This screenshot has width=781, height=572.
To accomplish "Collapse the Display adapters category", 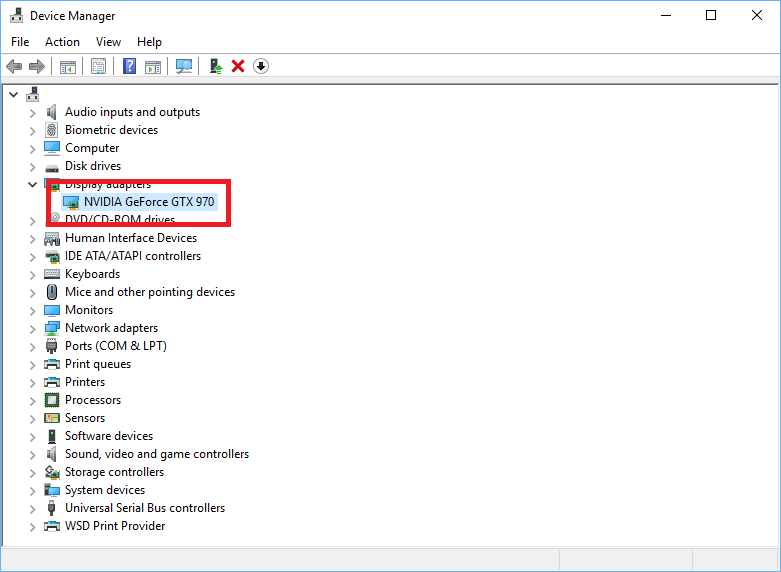I will 33,184.
